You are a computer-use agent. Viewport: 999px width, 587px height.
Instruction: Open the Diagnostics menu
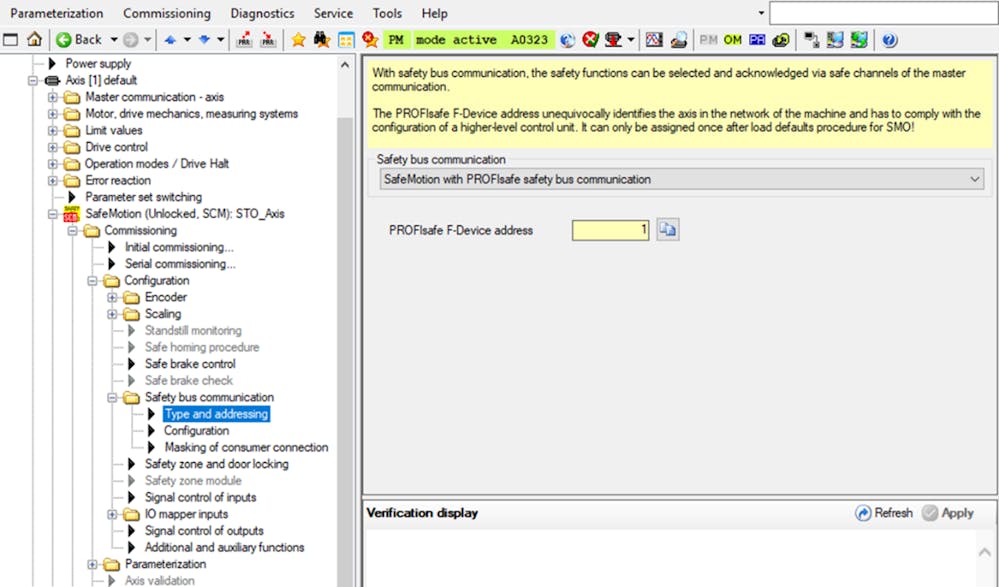coord(262,13)
